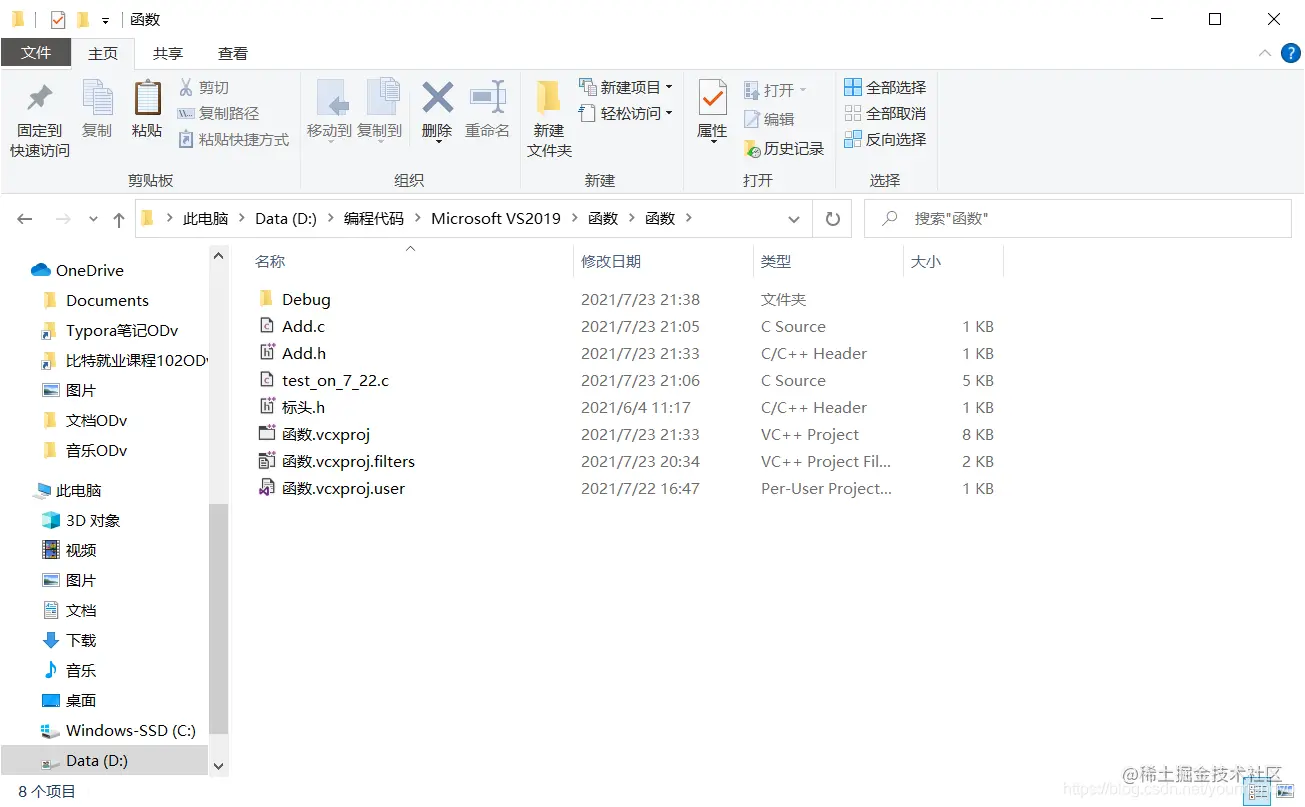
Task: Click the Delete (删除) X icon
Action: [437, 98]
